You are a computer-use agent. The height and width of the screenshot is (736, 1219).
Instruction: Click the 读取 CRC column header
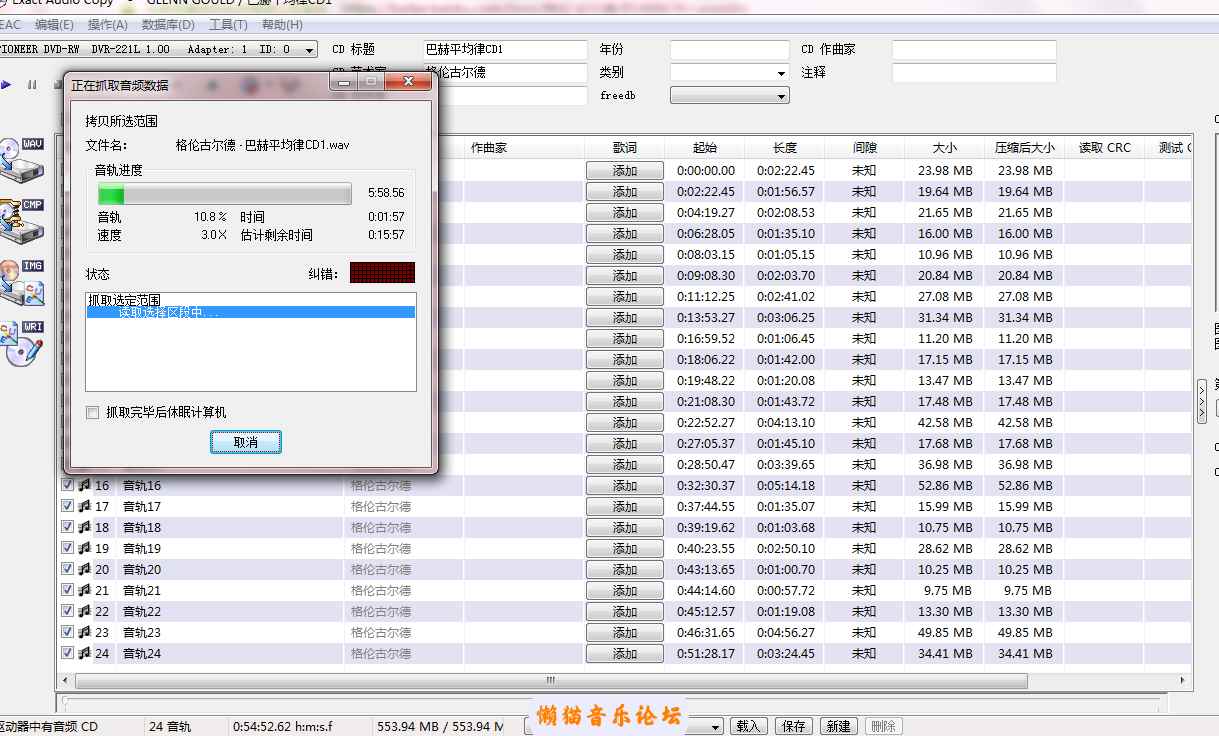pos(1105,147)
